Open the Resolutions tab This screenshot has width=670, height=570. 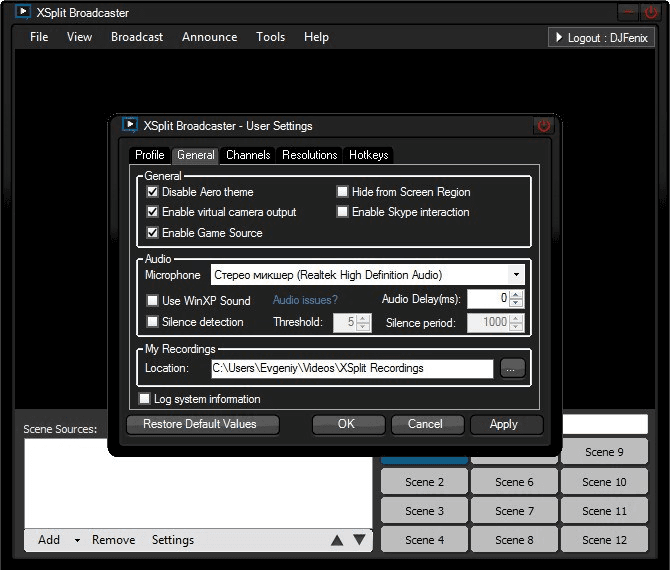click(310, 155)
